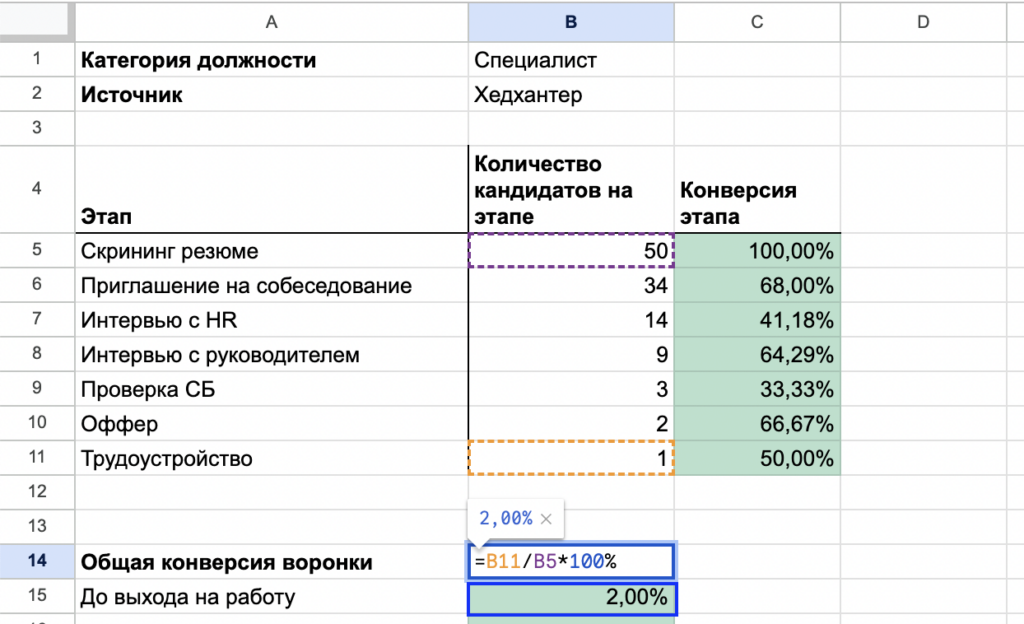This screenshot has height=624, width=1024.
Task: Select row 14 header
Action: click(x=36, y=561)
